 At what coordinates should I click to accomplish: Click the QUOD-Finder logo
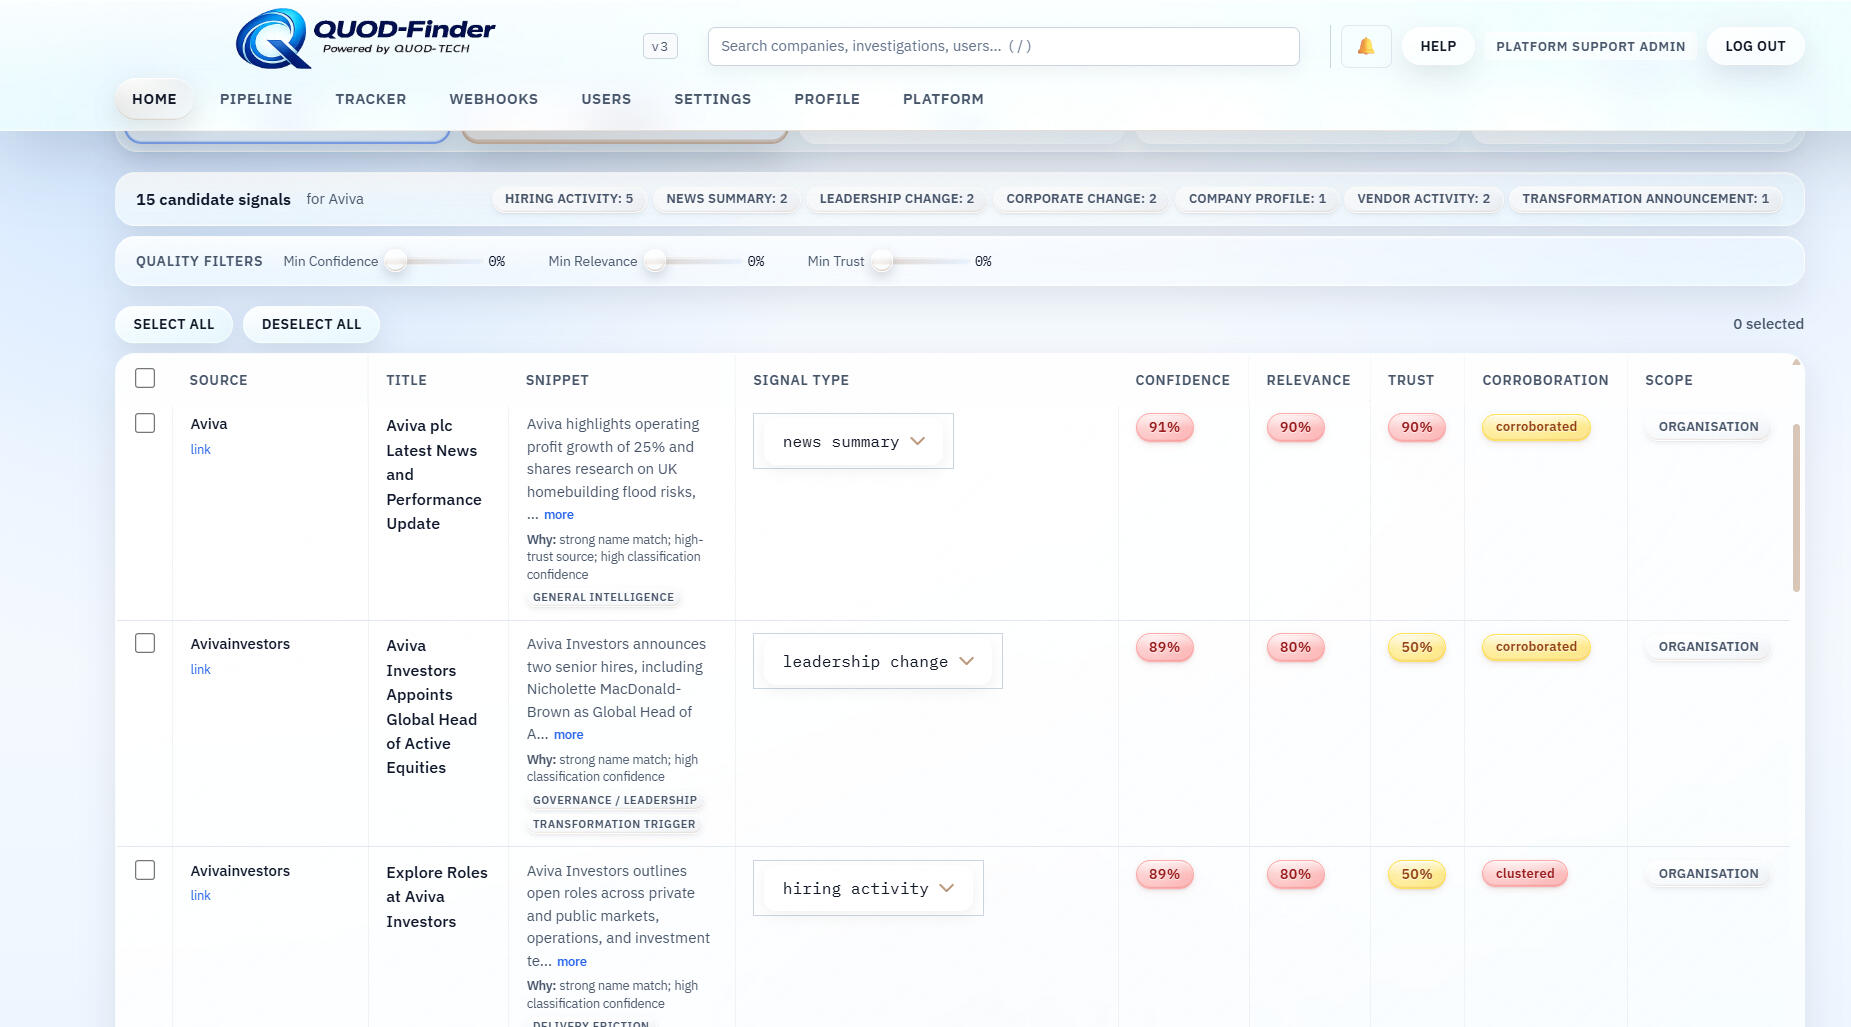tap(365, 39)
